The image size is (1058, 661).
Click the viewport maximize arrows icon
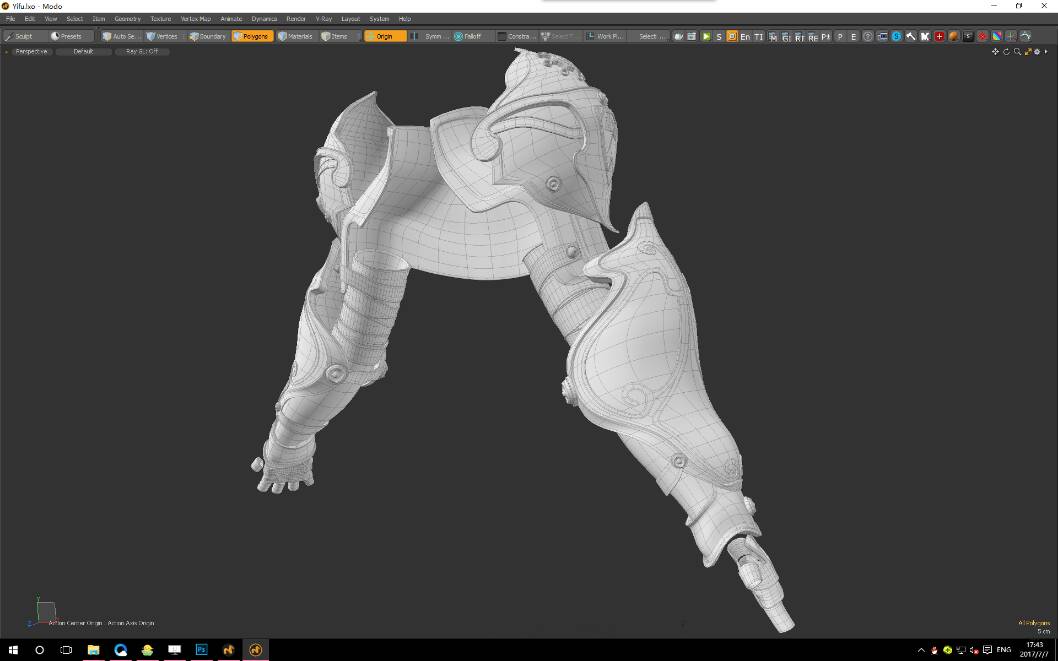pos(1028,52)
